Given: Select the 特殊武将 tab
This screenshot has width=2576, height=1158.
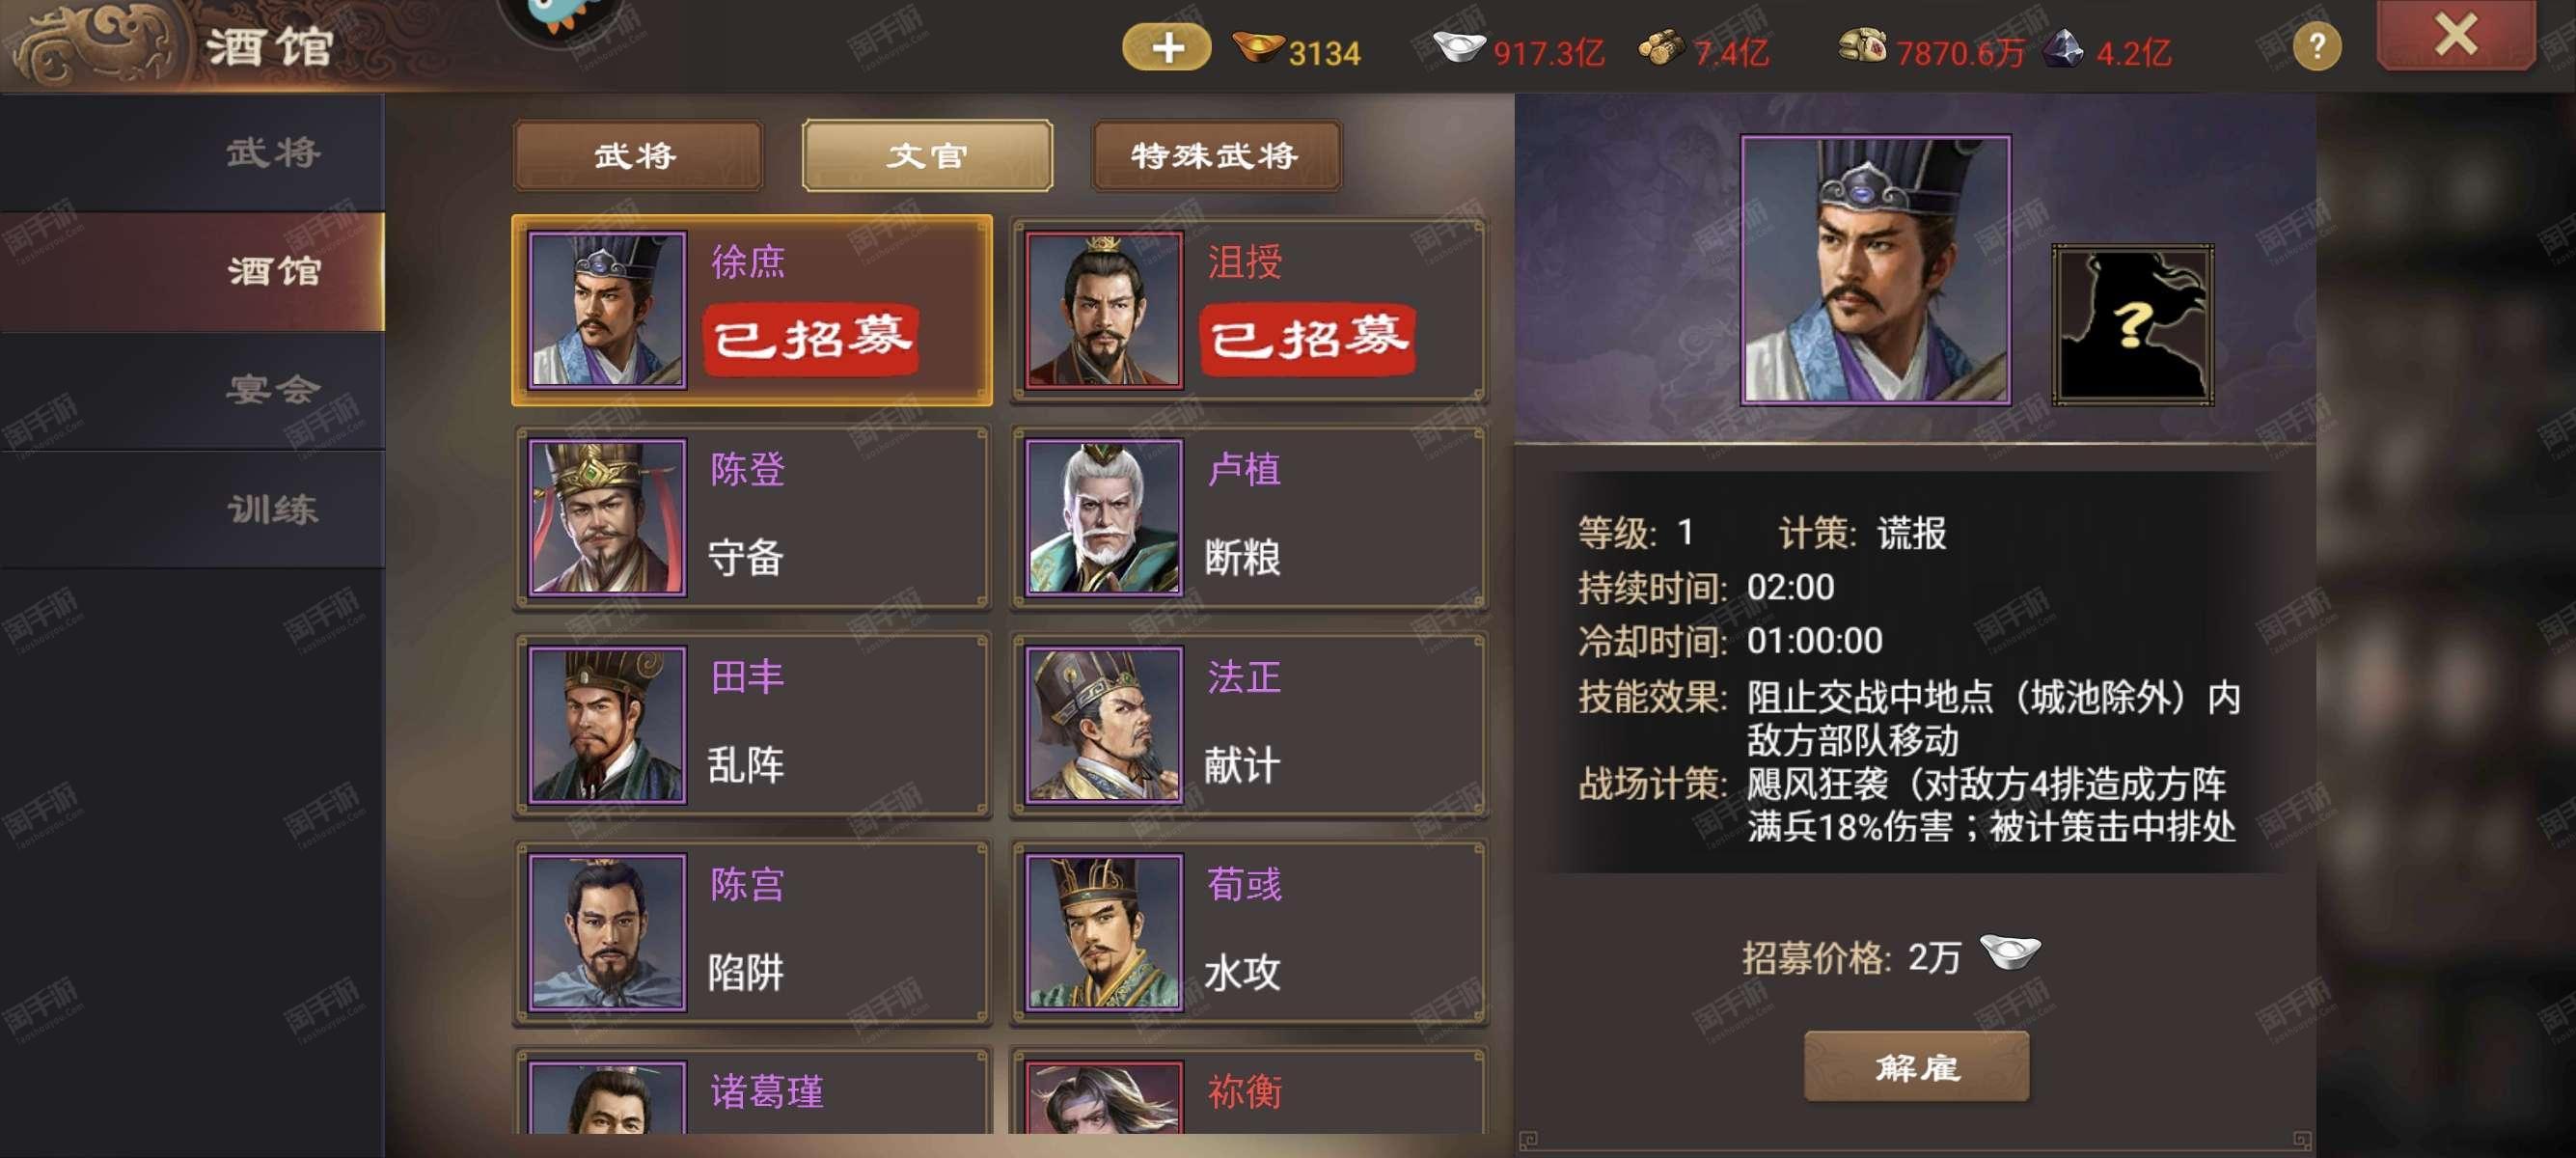Looking at the screenshot, I should tap(1215, 156).
